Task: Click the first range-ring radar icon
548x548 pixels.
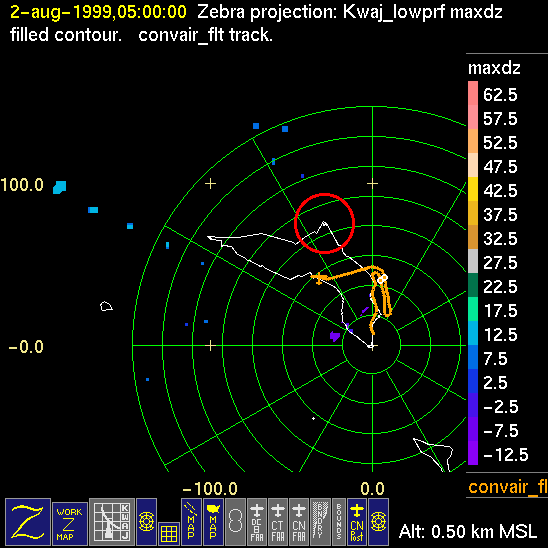Action: tap(146, 521)
